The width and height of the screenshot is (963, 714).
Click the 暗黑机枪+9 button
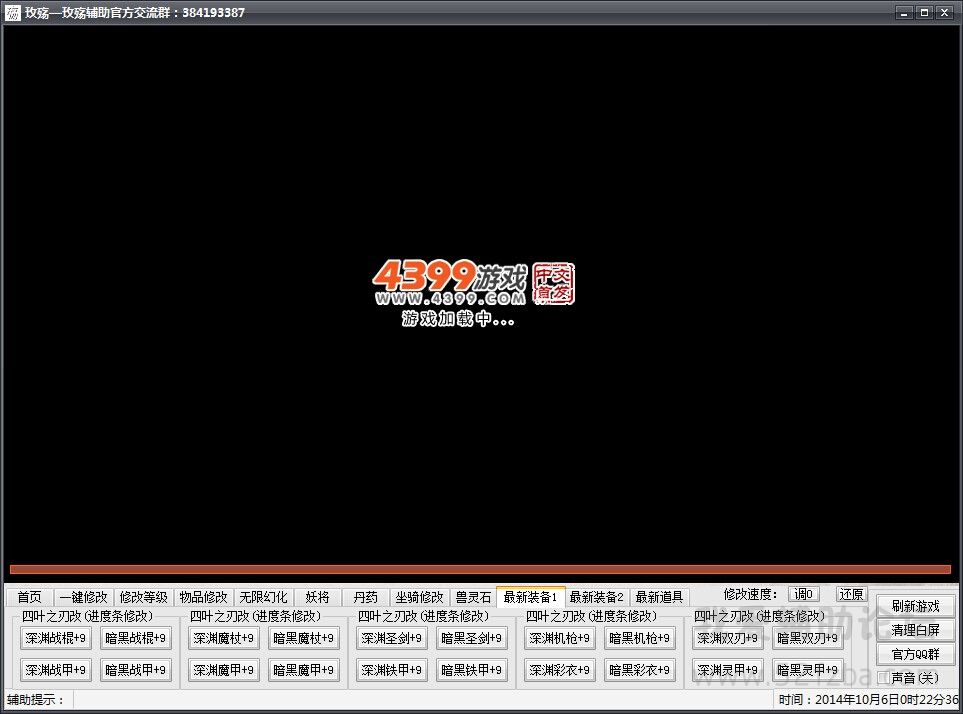point(639,638)
